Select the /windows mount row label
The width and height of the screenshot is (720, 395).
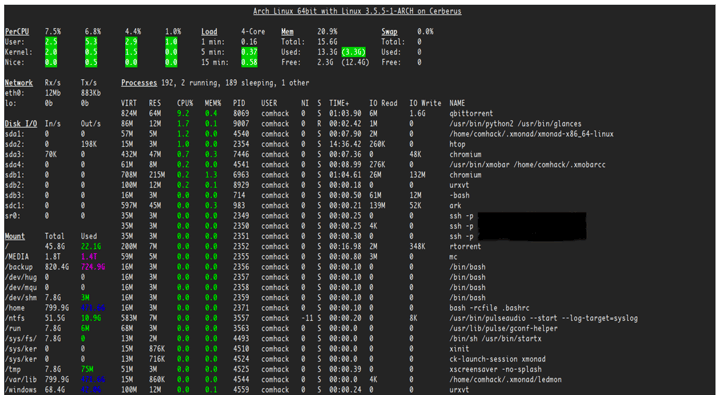click(x=21, y=389)
